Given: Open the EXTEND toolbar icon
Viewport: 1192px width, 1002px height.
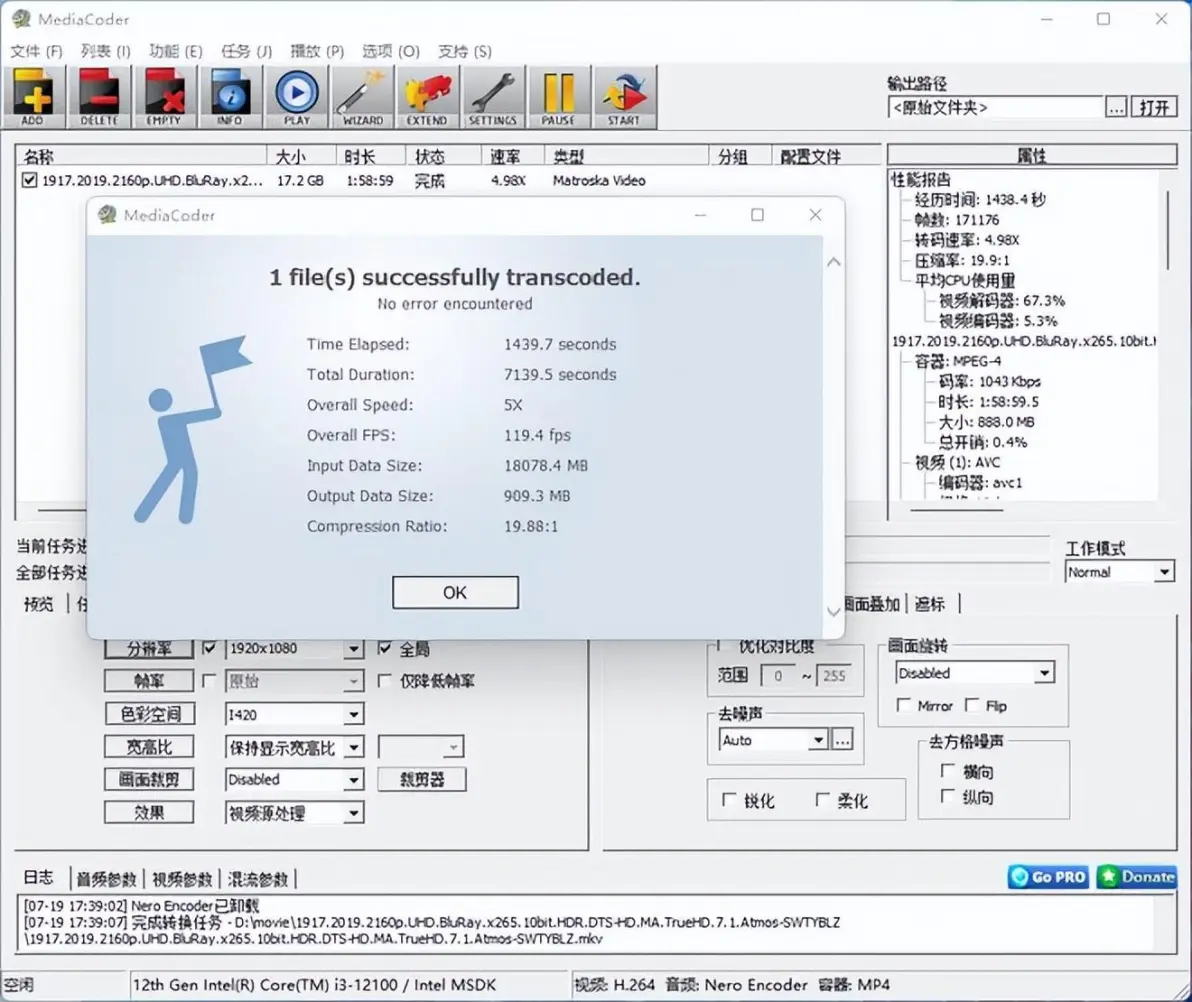Looking at the screenshot, I should [427, 97].
